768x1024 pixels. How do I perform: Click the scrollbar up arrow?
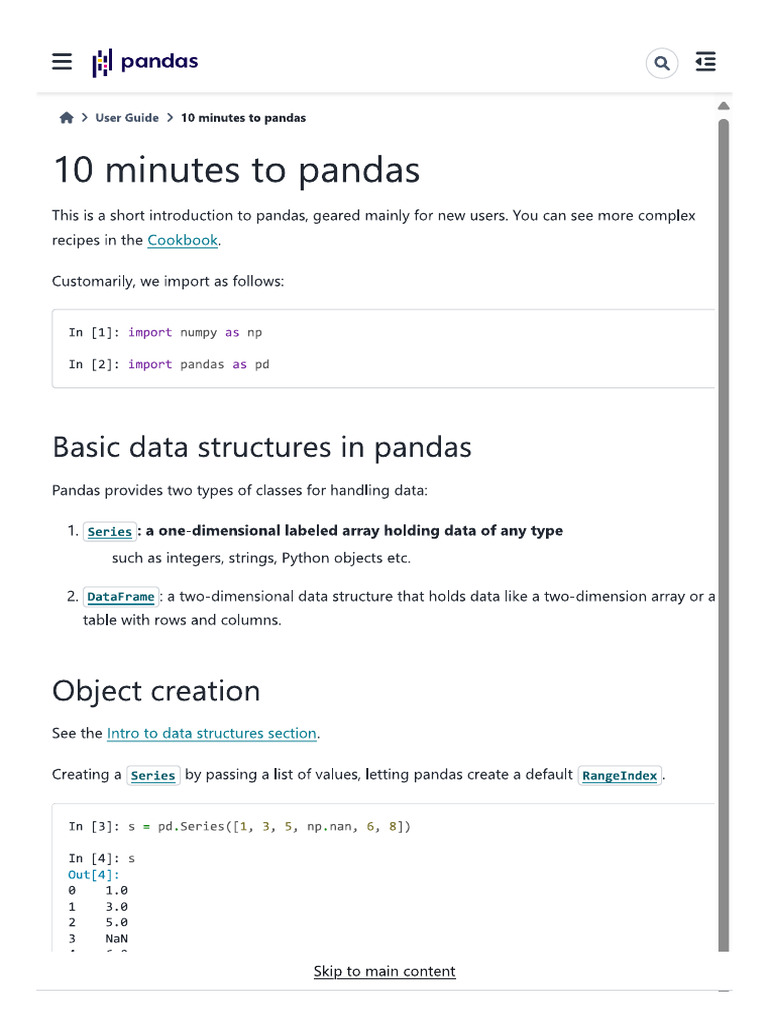click(x=724, y=106)
